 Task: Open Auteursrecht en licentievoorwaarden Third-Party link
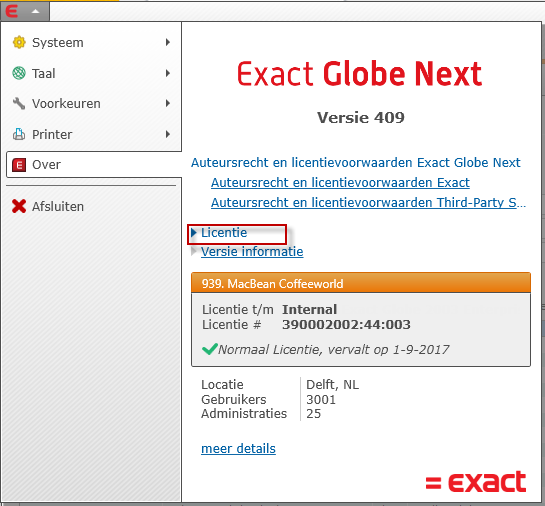[368, 202]
